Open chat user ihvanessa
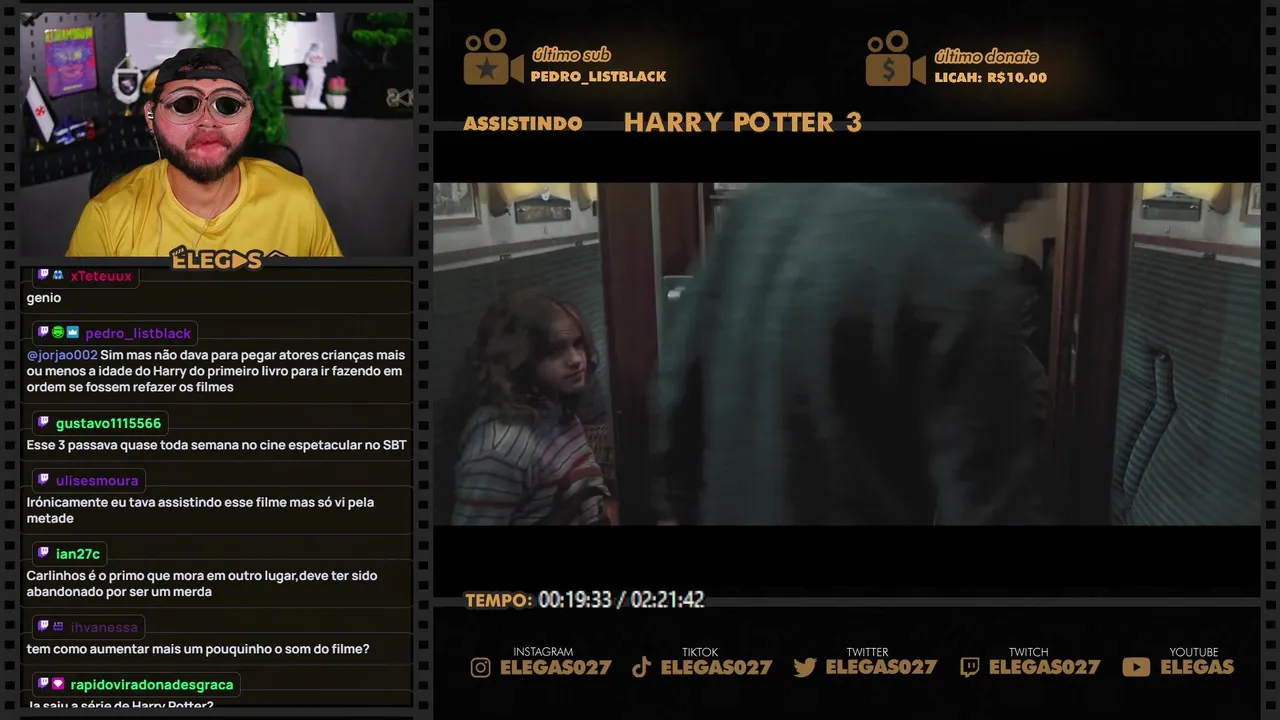 [x=104, y=628]
